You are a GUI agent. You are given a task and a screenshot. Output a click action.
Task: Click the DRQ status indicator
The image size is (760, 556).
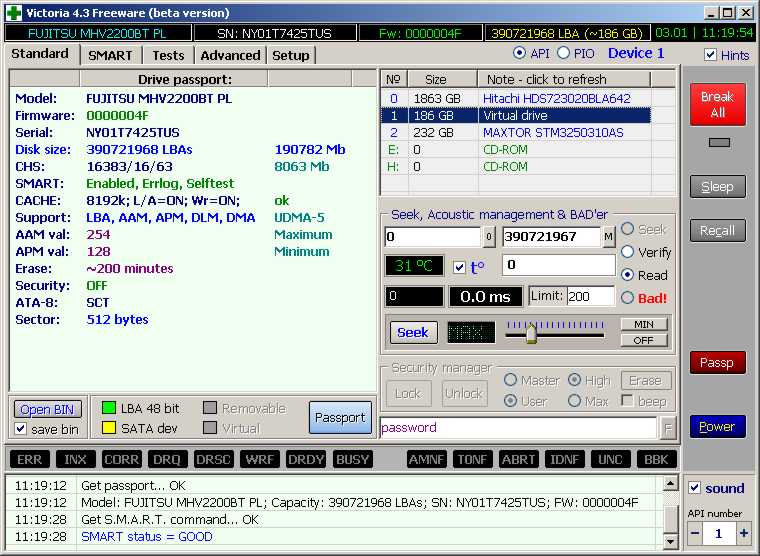click(x=167, y=460)
